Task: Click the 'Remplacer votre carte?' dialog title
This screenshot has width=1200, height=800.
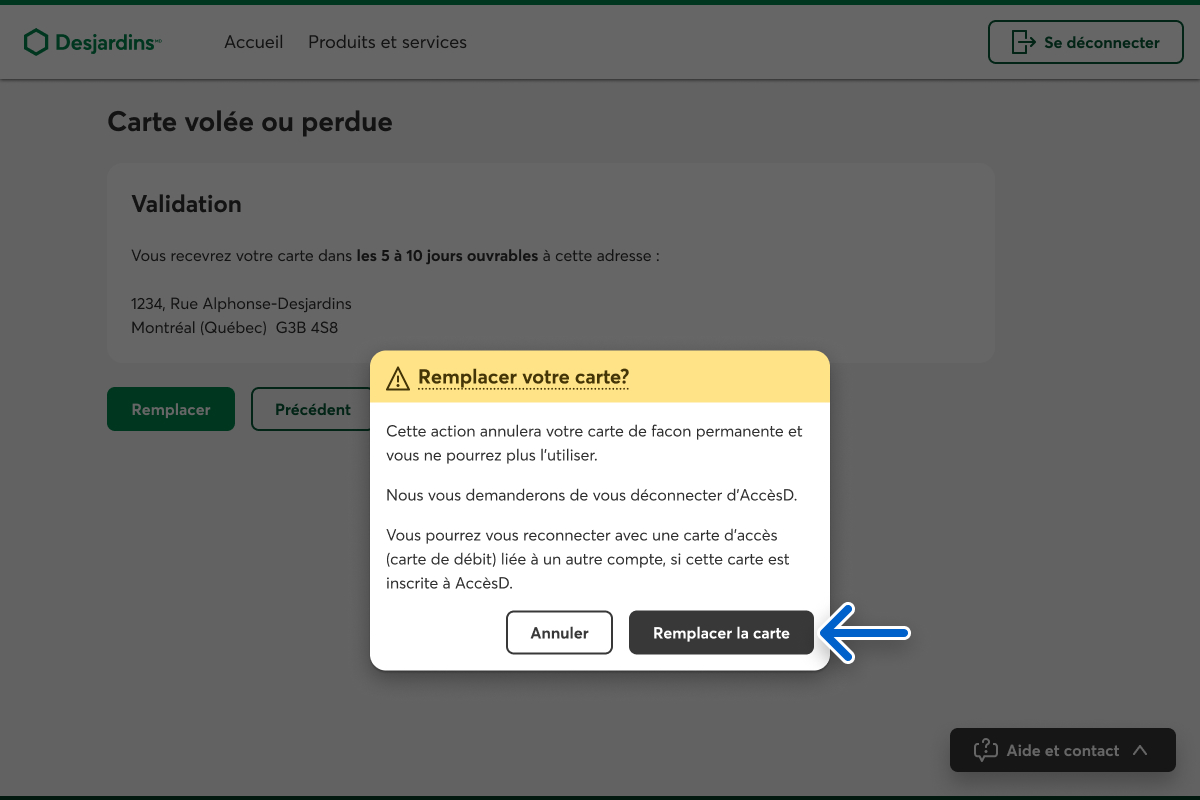Action: pos(523,377)
